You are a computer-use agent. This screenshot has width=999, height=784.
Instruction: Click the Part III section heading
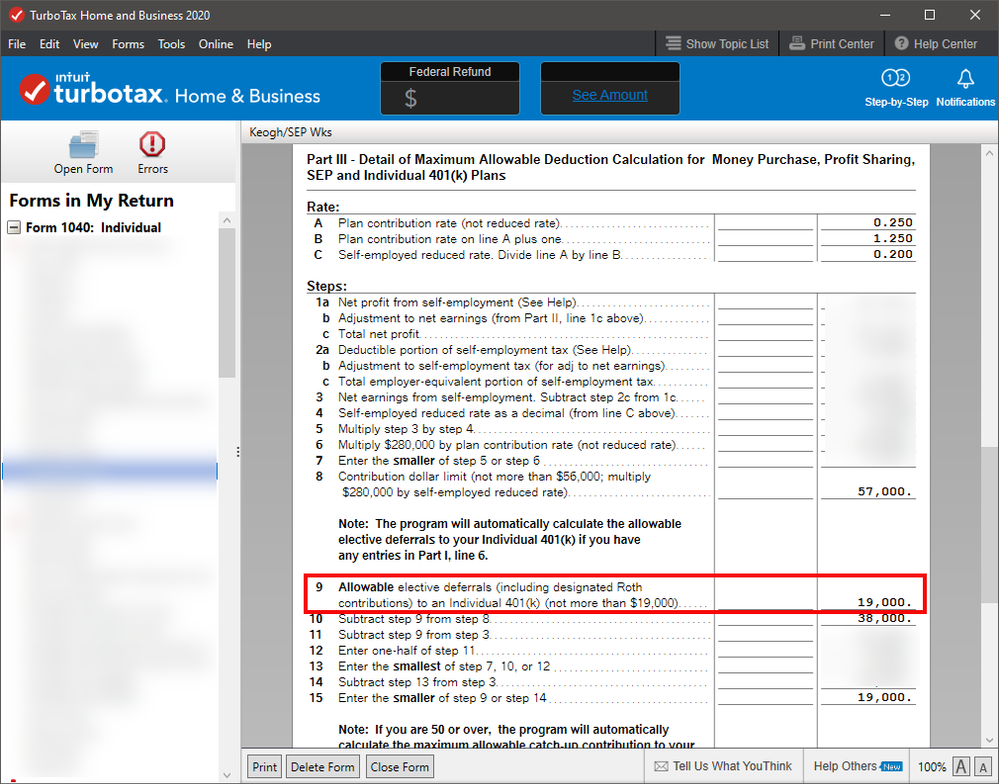click(x=610, y=167)
